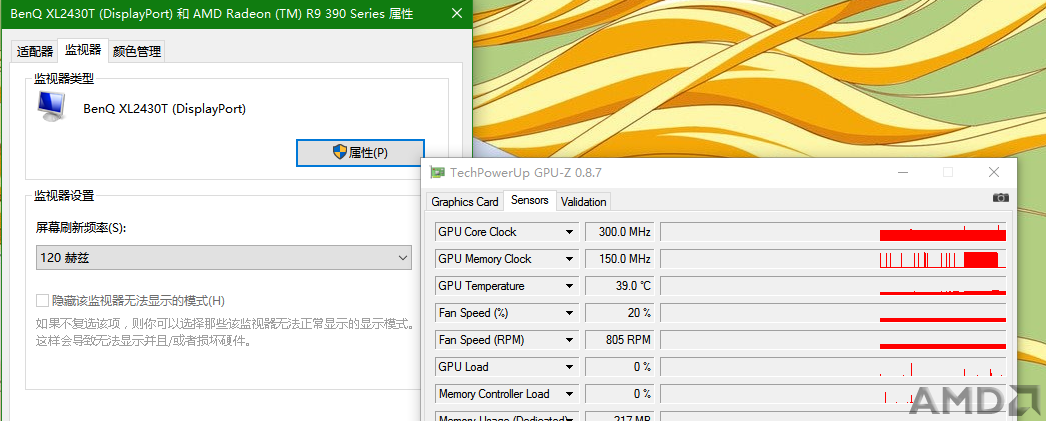Click the 39.0 °C temperature value
This screenshot has height=421, width=1046.
coord(620,286)
